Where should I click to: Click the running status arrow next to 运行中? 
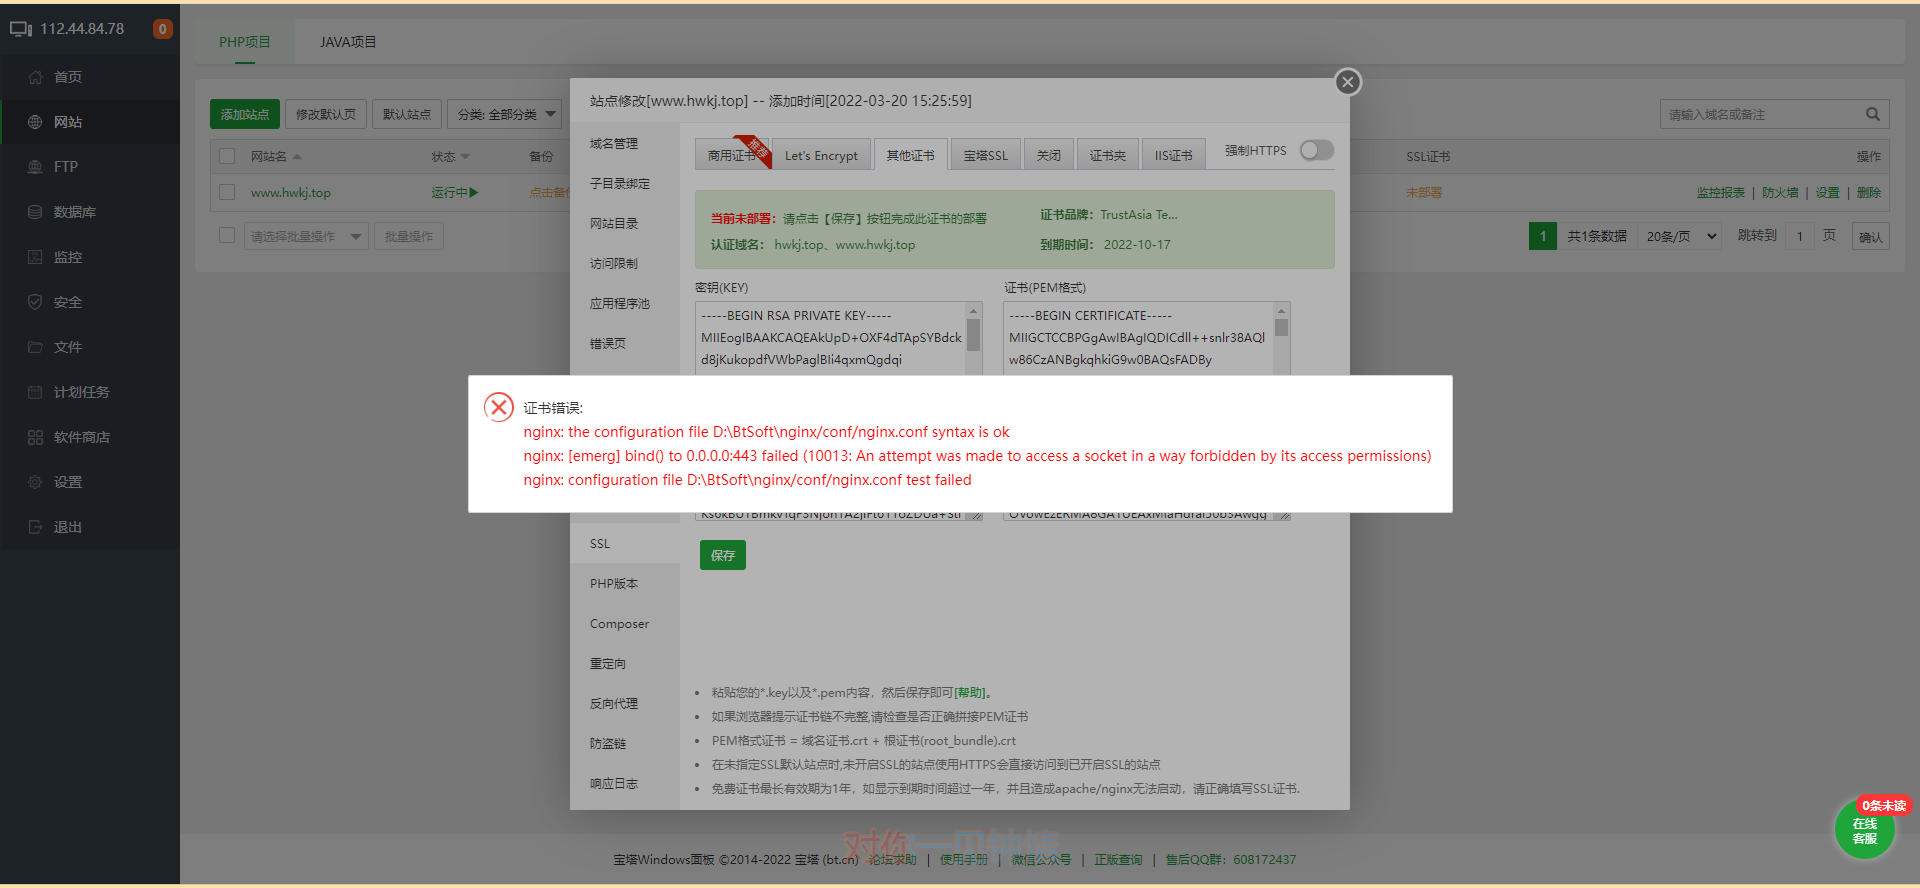click(x=474, y=192)
